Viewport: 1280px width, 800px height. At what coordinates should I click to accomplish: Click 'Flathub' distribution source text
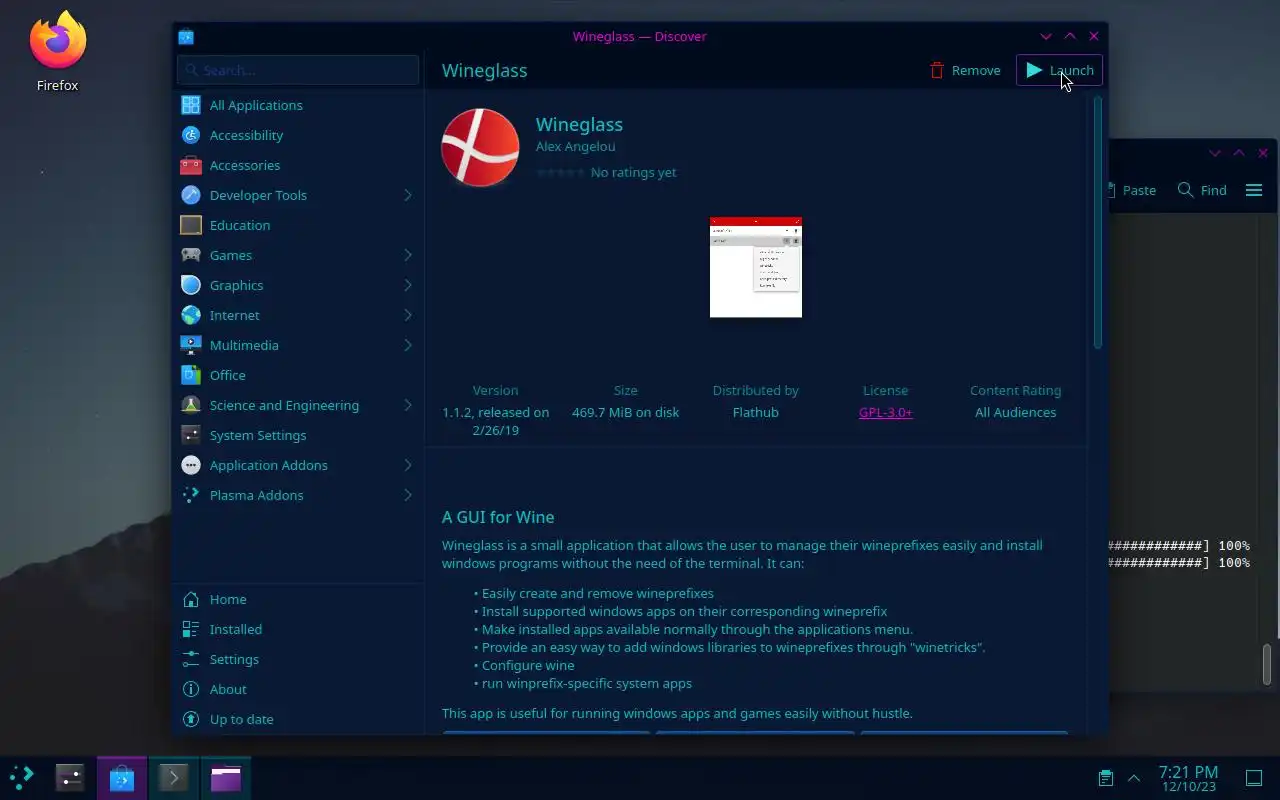click(x=756, y=412)
